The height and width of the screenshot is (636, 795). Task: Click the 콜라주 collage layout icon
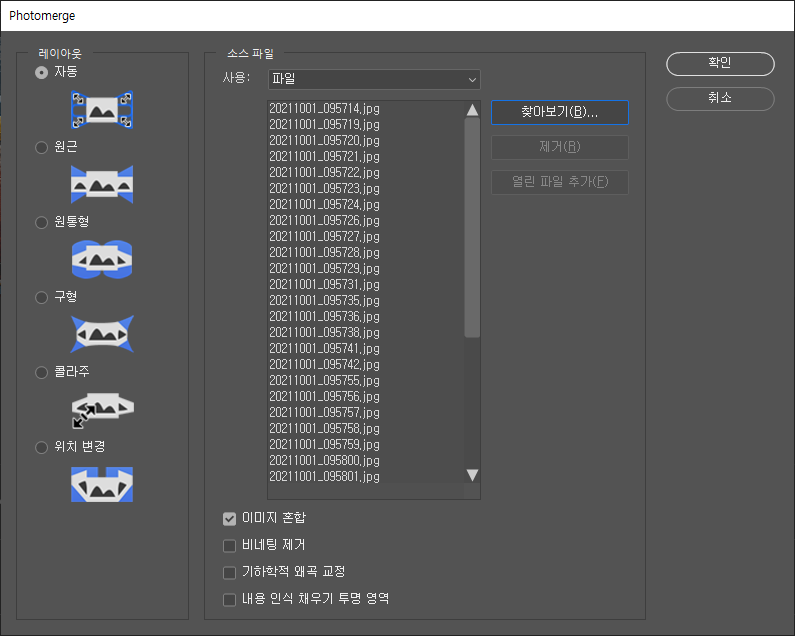[x=102, y=409]
